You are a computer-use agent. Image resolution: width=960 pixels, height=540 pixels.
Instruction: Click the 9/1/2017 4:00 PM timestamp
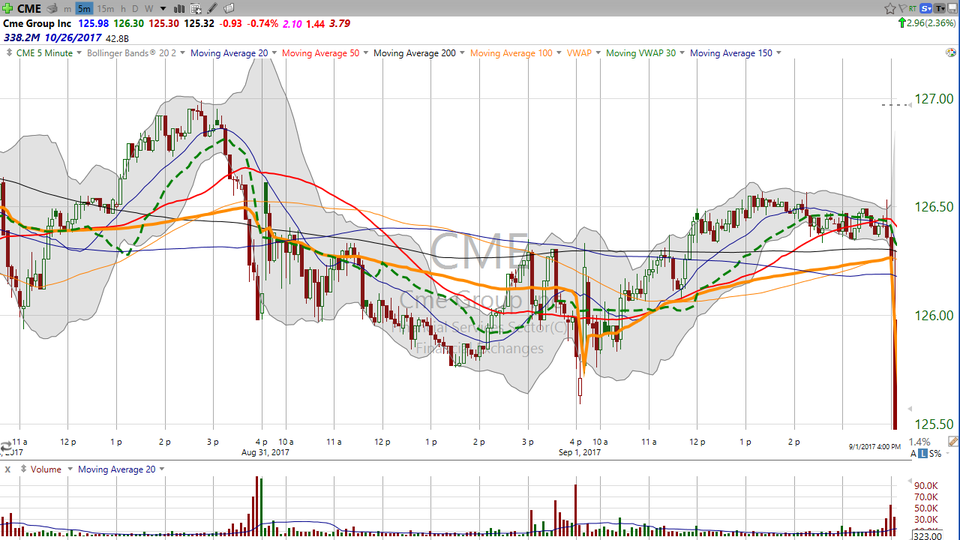click(x=874, y=446)
